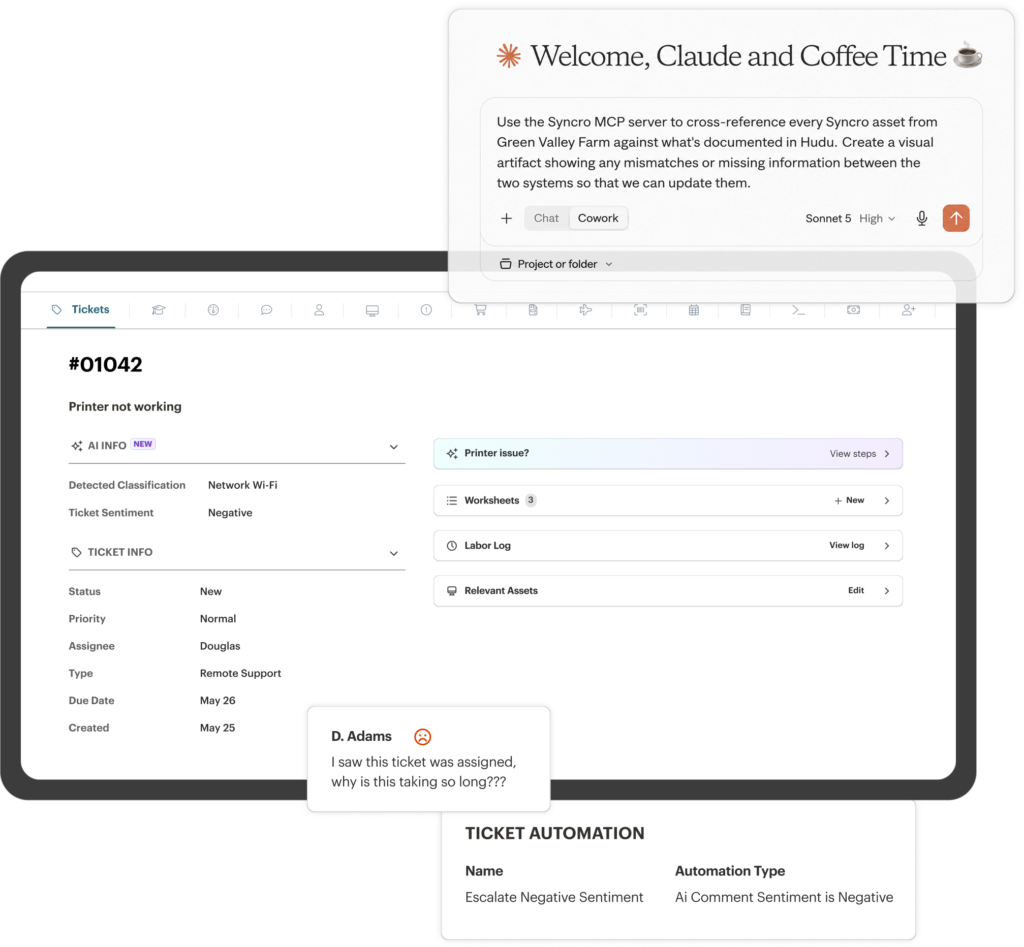Click the Worksheets count badge 3
Viewport: 1024px width, 947px height.
click(531, 500)
